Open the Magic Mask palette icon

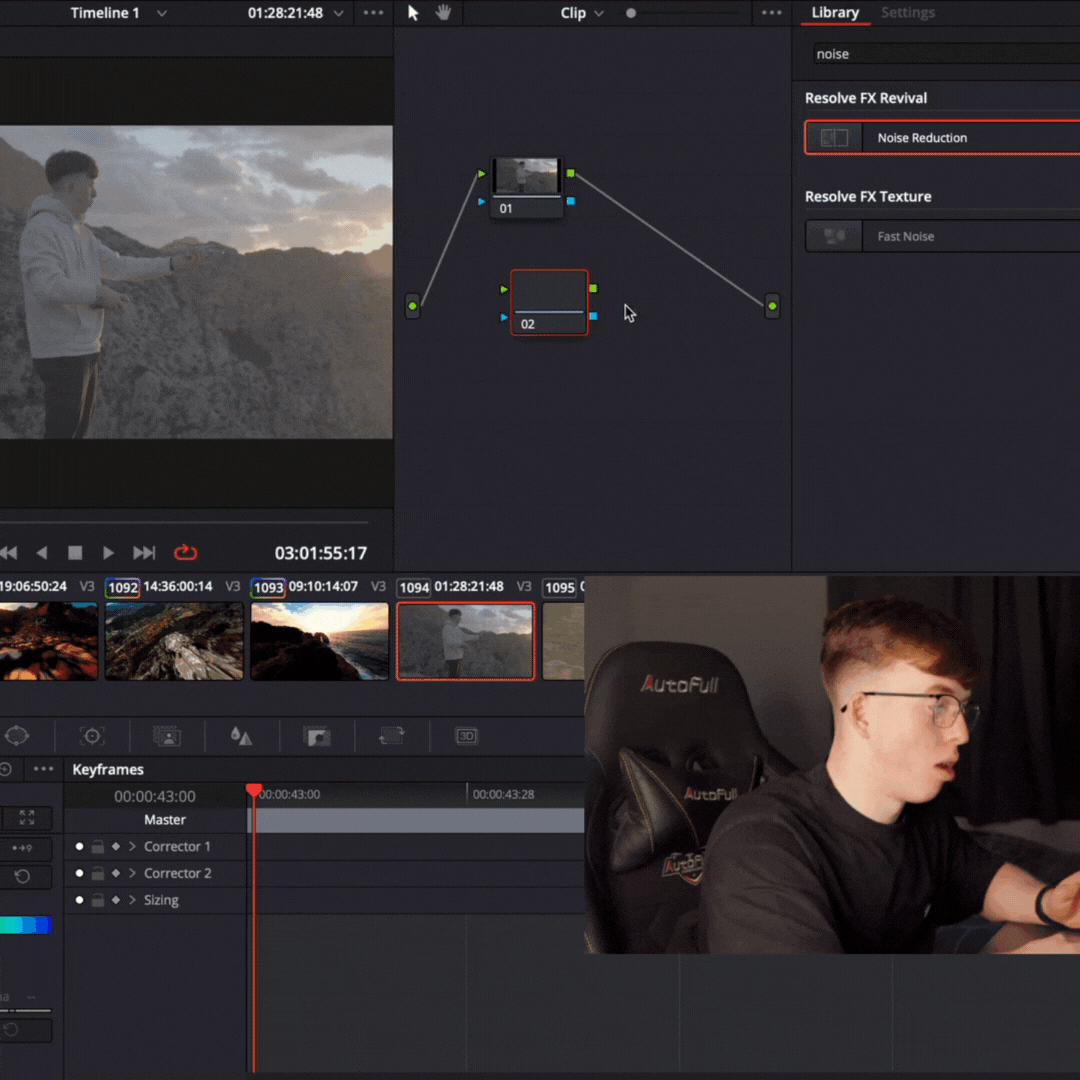[x=167, y=736]
